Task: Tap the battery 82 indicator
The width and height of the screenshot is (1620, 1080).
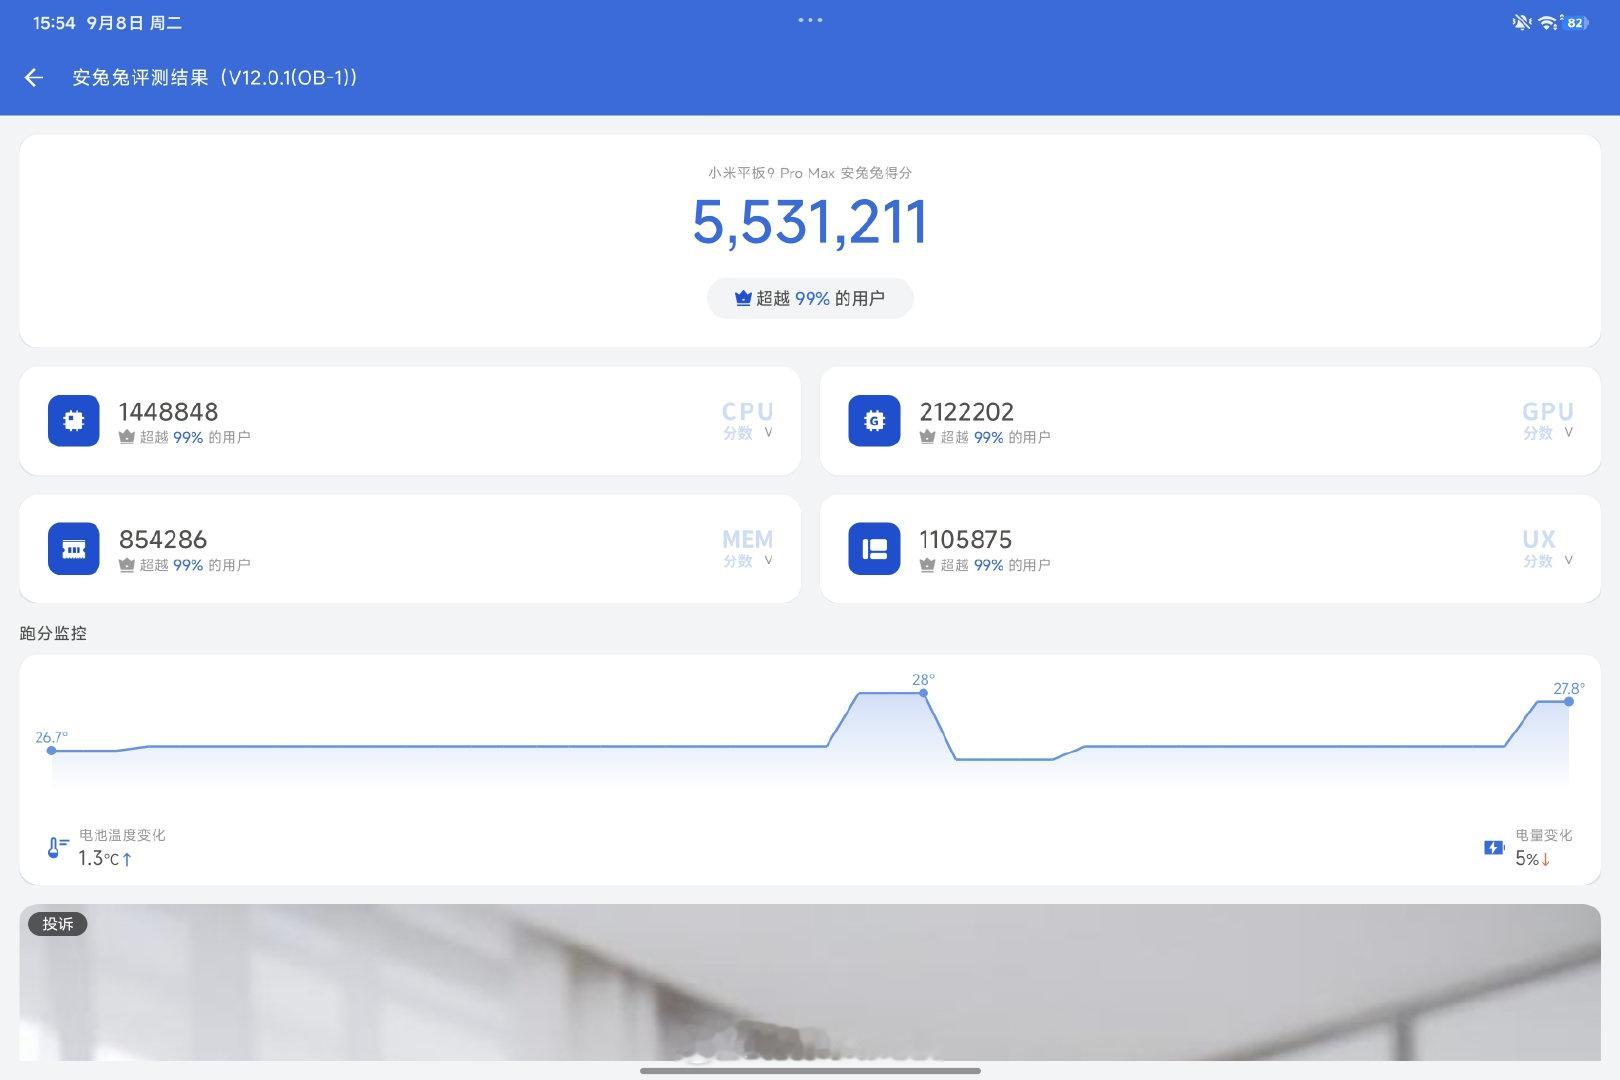Action: pos(1576,22)
